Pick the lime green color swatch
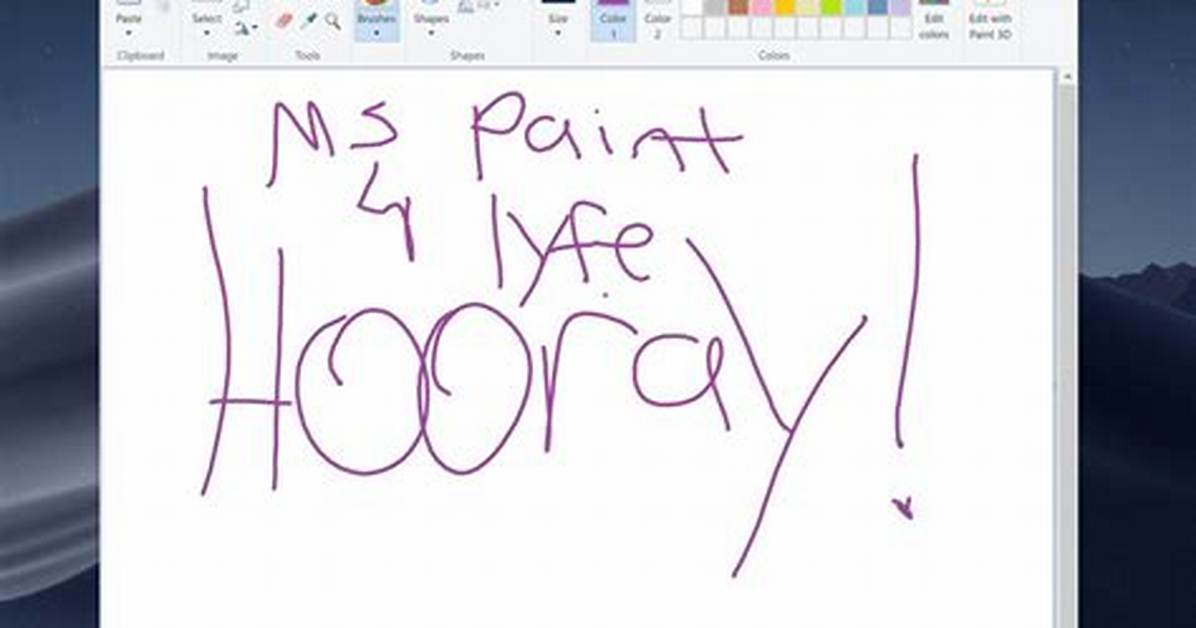 (831, 7)
